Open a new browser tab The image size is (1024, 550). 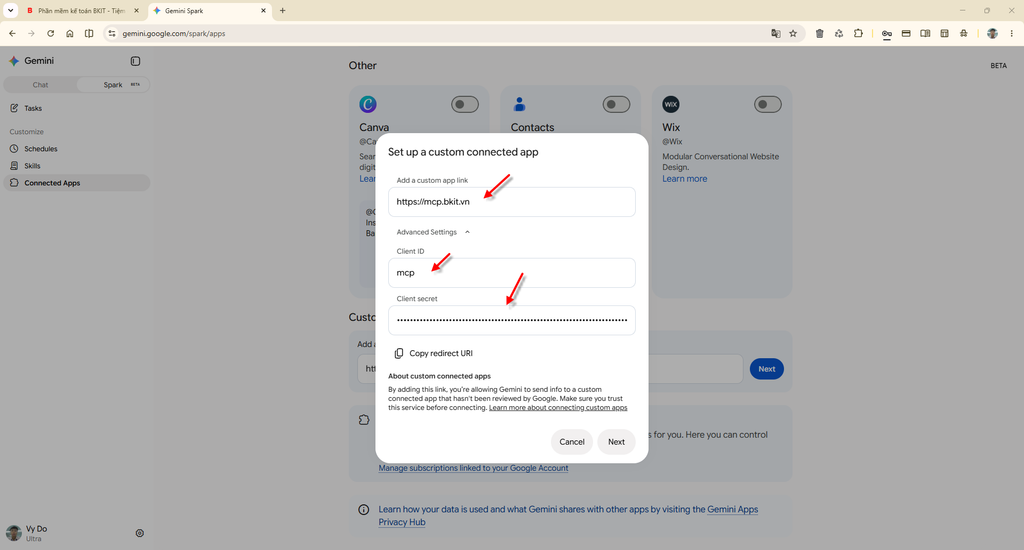point(283,10)
